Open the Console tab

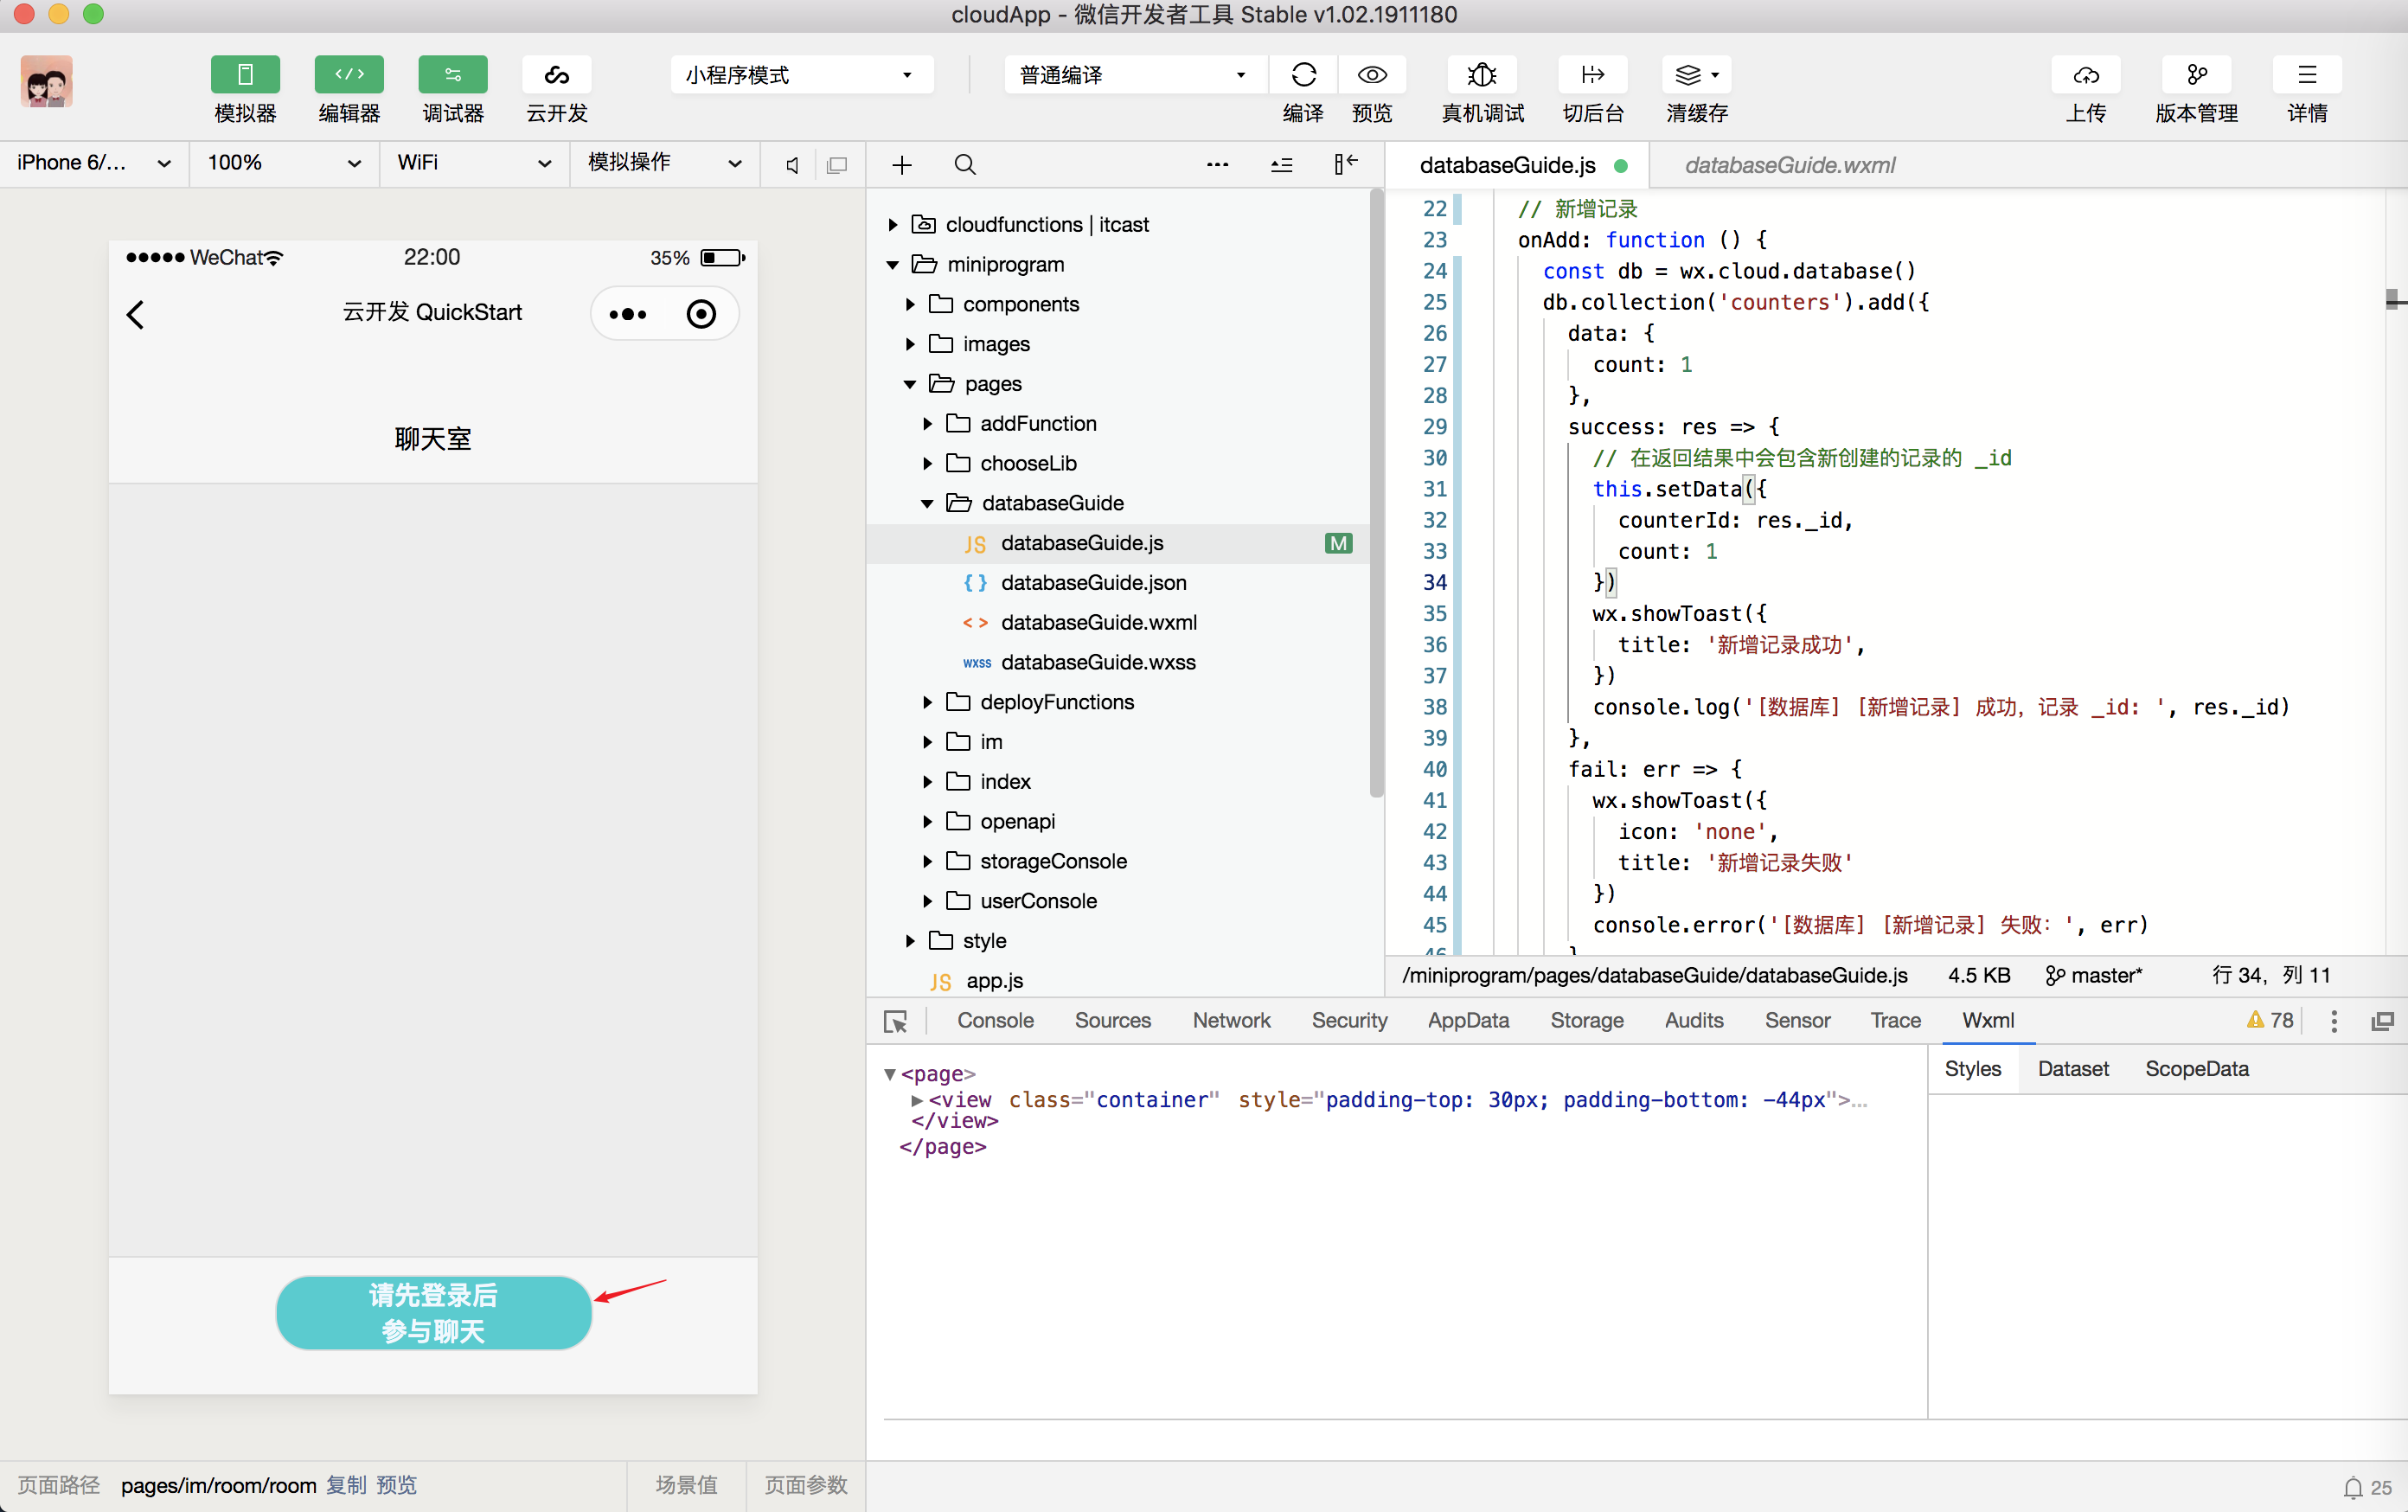pos(995,1020)
